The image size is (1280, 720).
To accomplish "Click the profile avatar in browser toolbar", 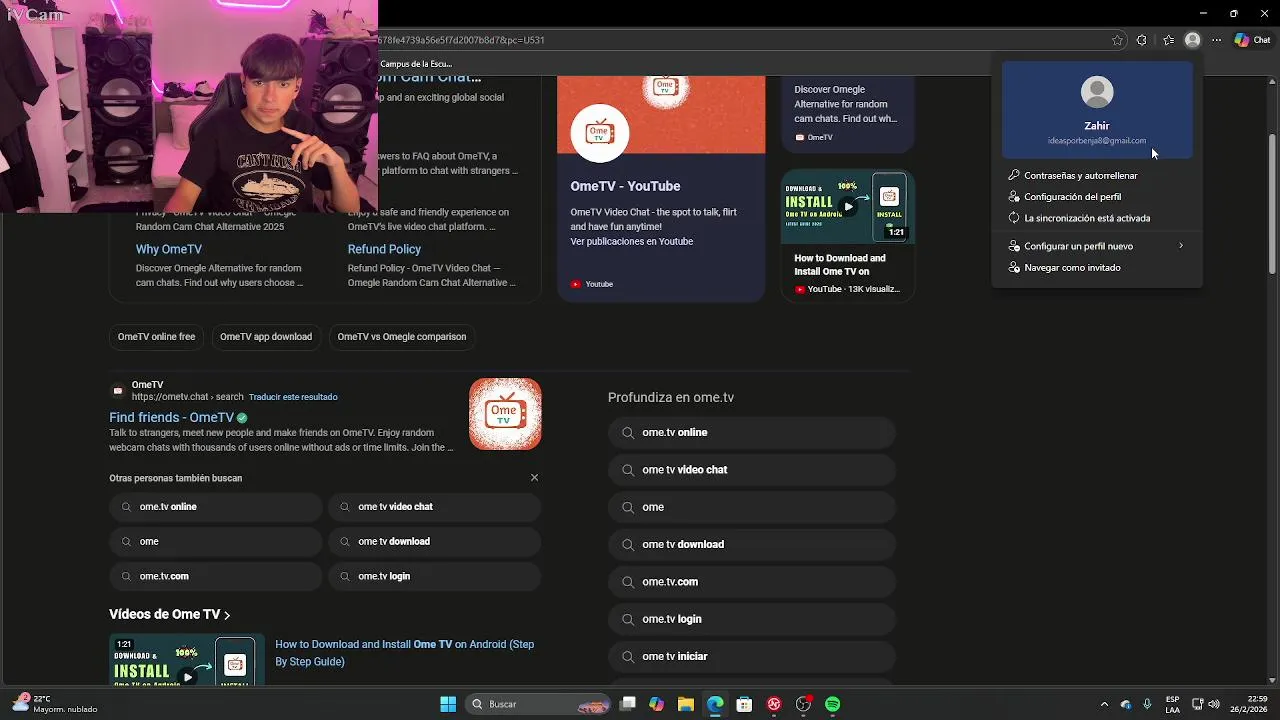I will click(1192, 41).
